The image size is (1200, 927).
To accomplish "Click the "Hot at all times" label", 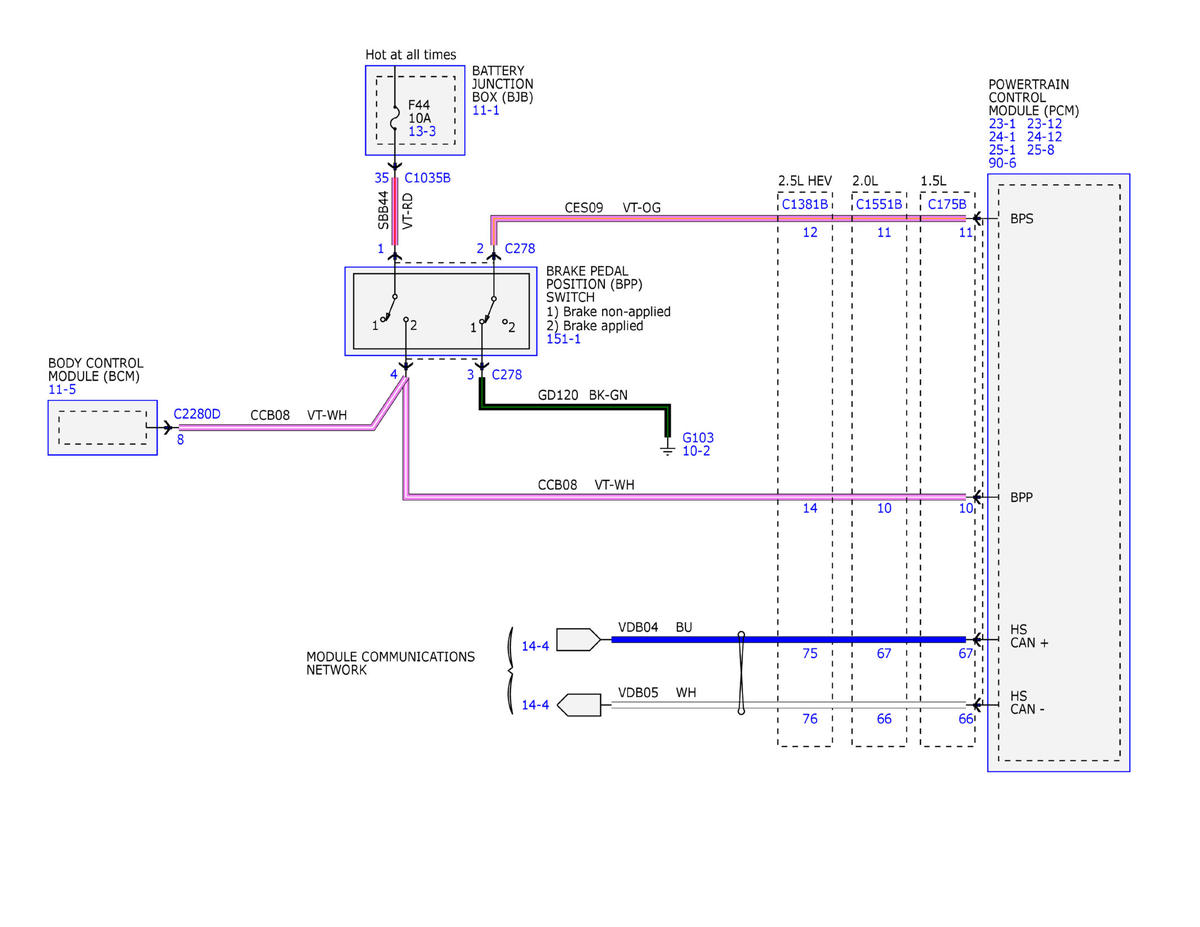I will 411,54.
